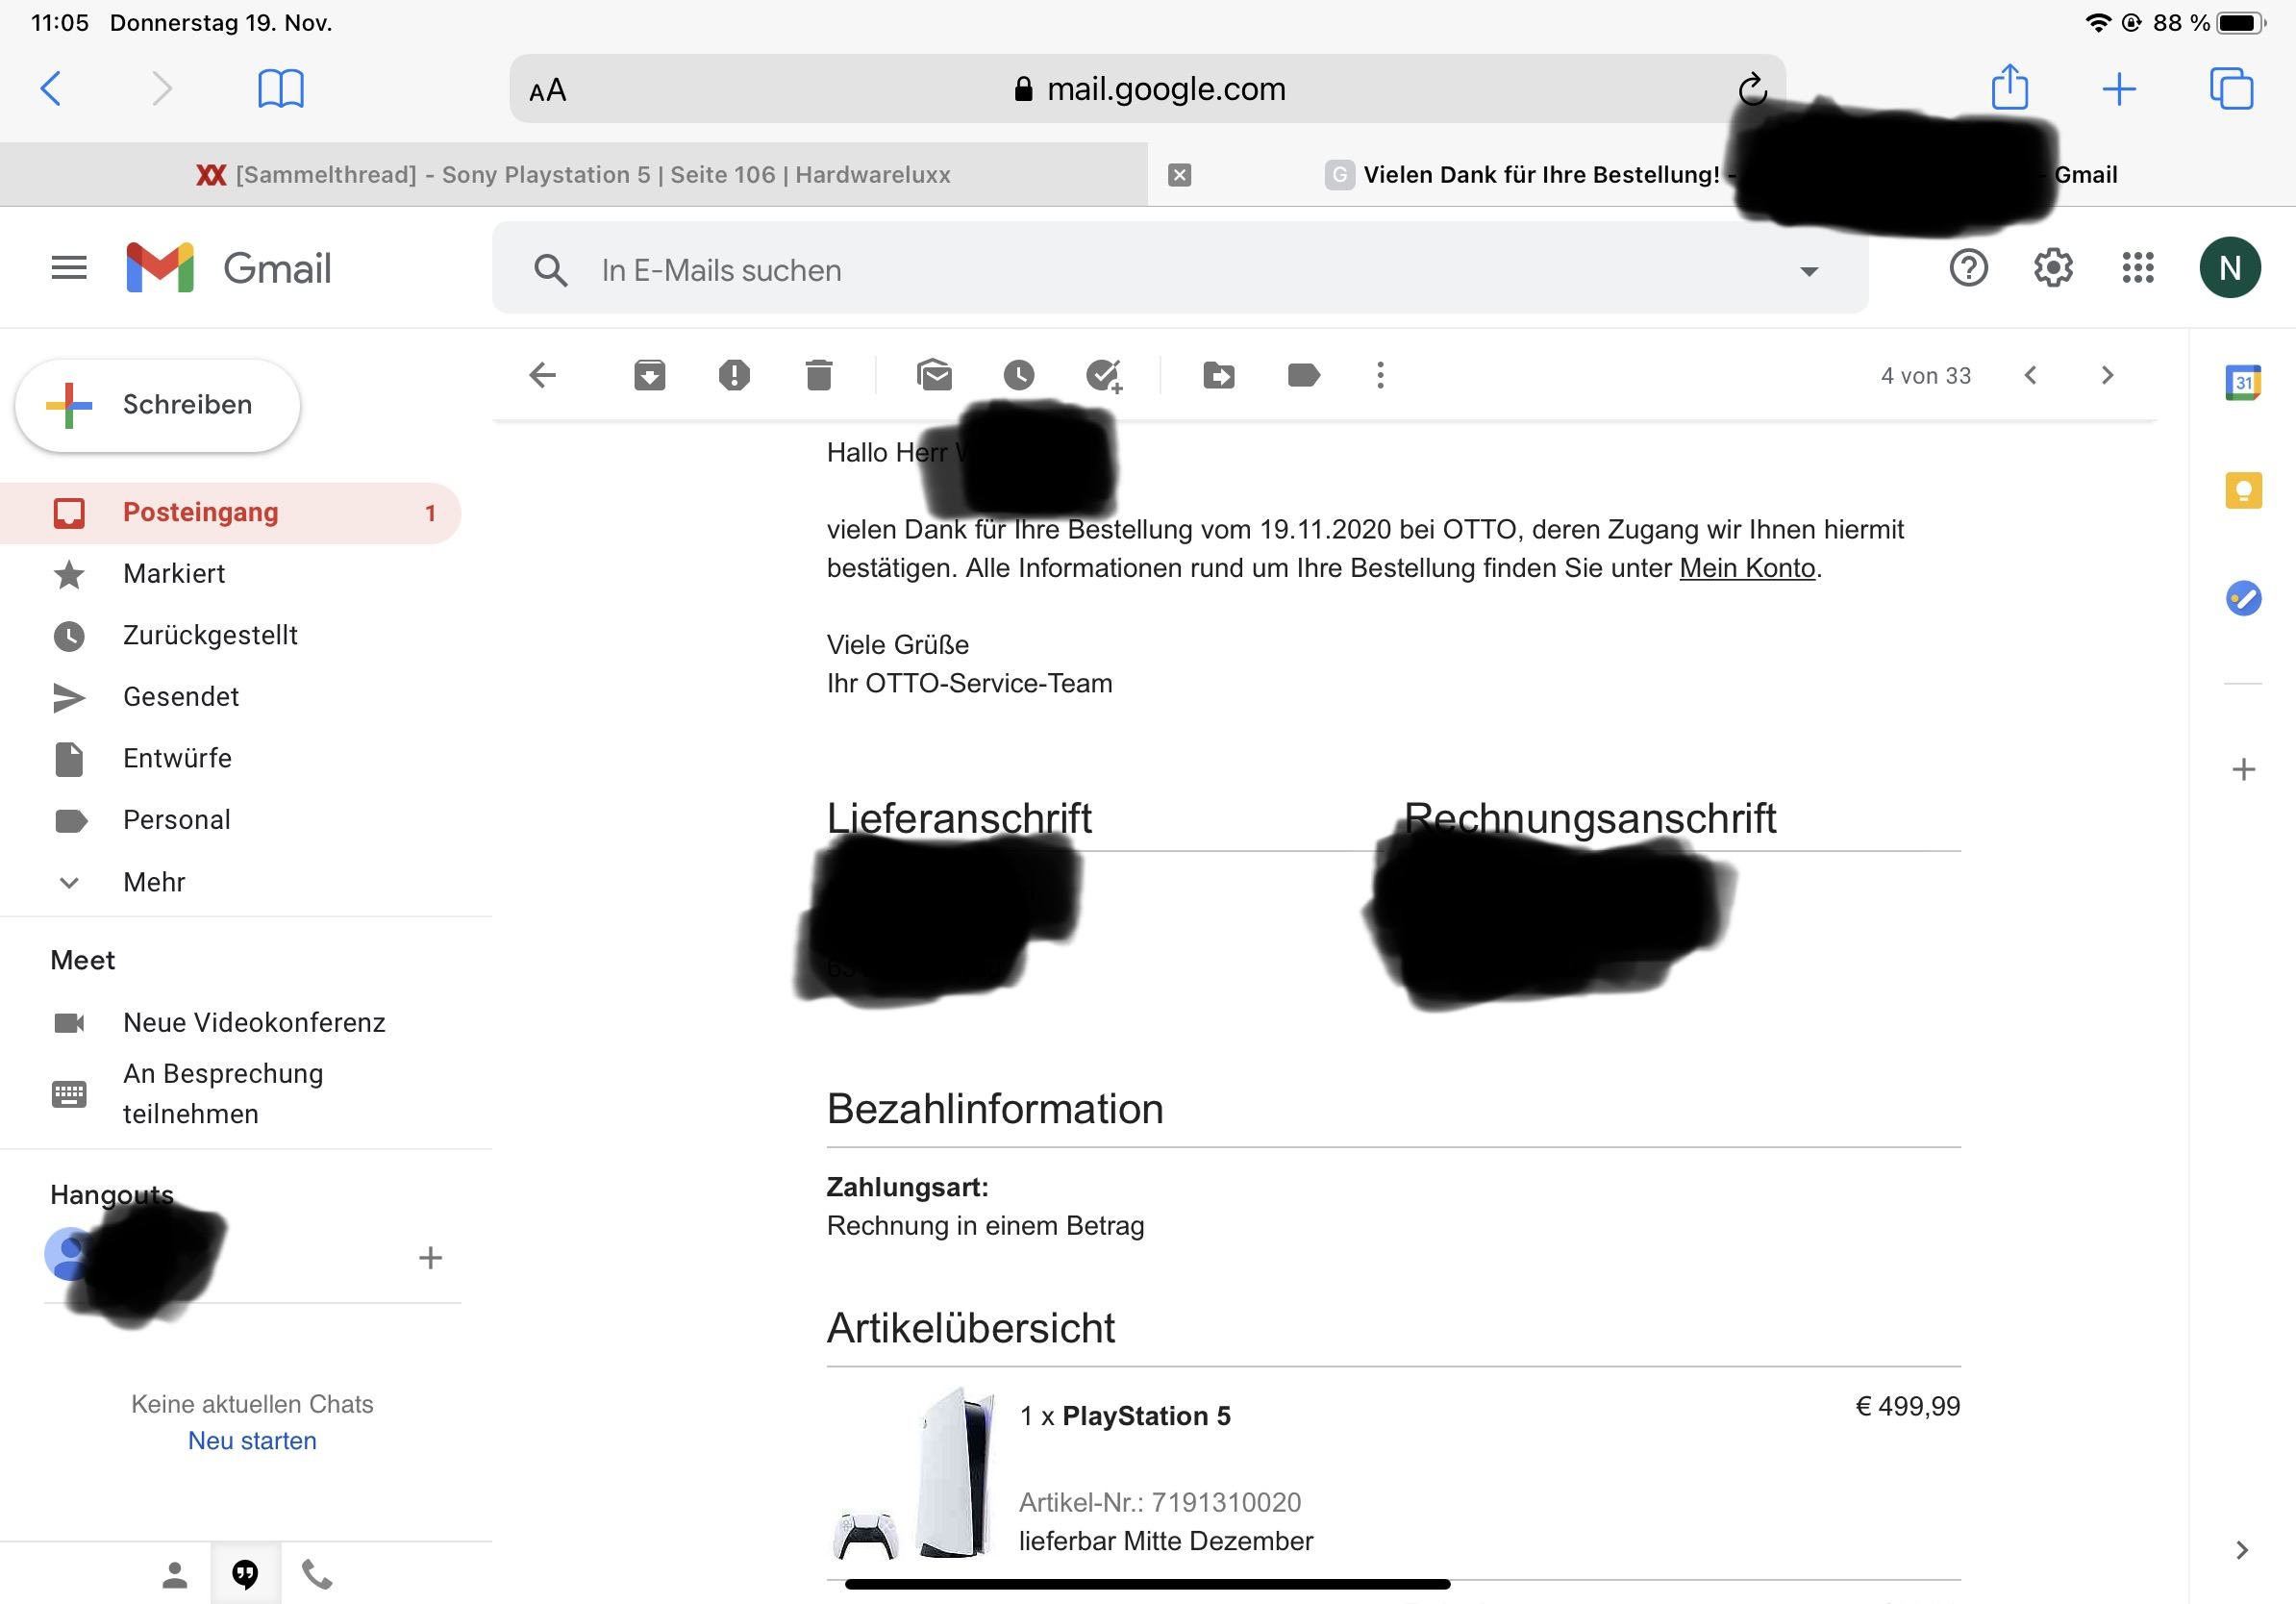Image resolution: width=2296 pixels, height=1604 pixels.
Task: Close the Gmail order confirmation tab
Action: coord(1180,175)
